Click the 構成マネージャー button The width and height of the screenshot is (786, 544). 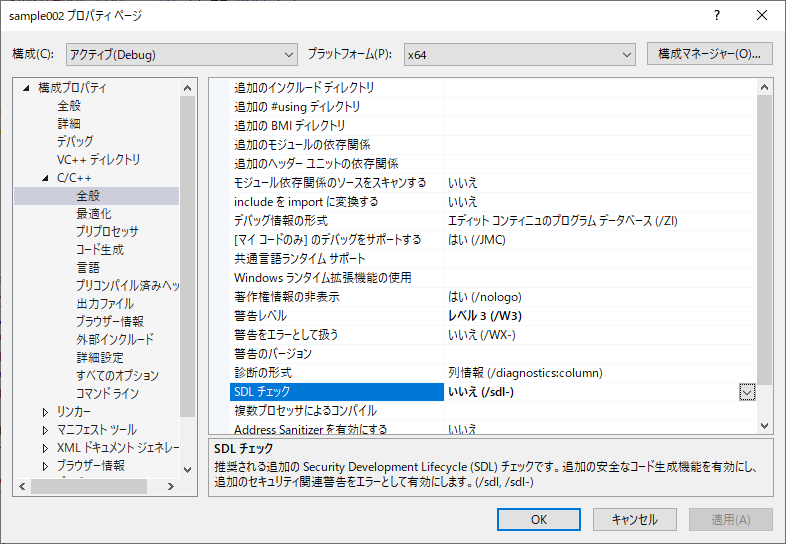click(709, 54)
